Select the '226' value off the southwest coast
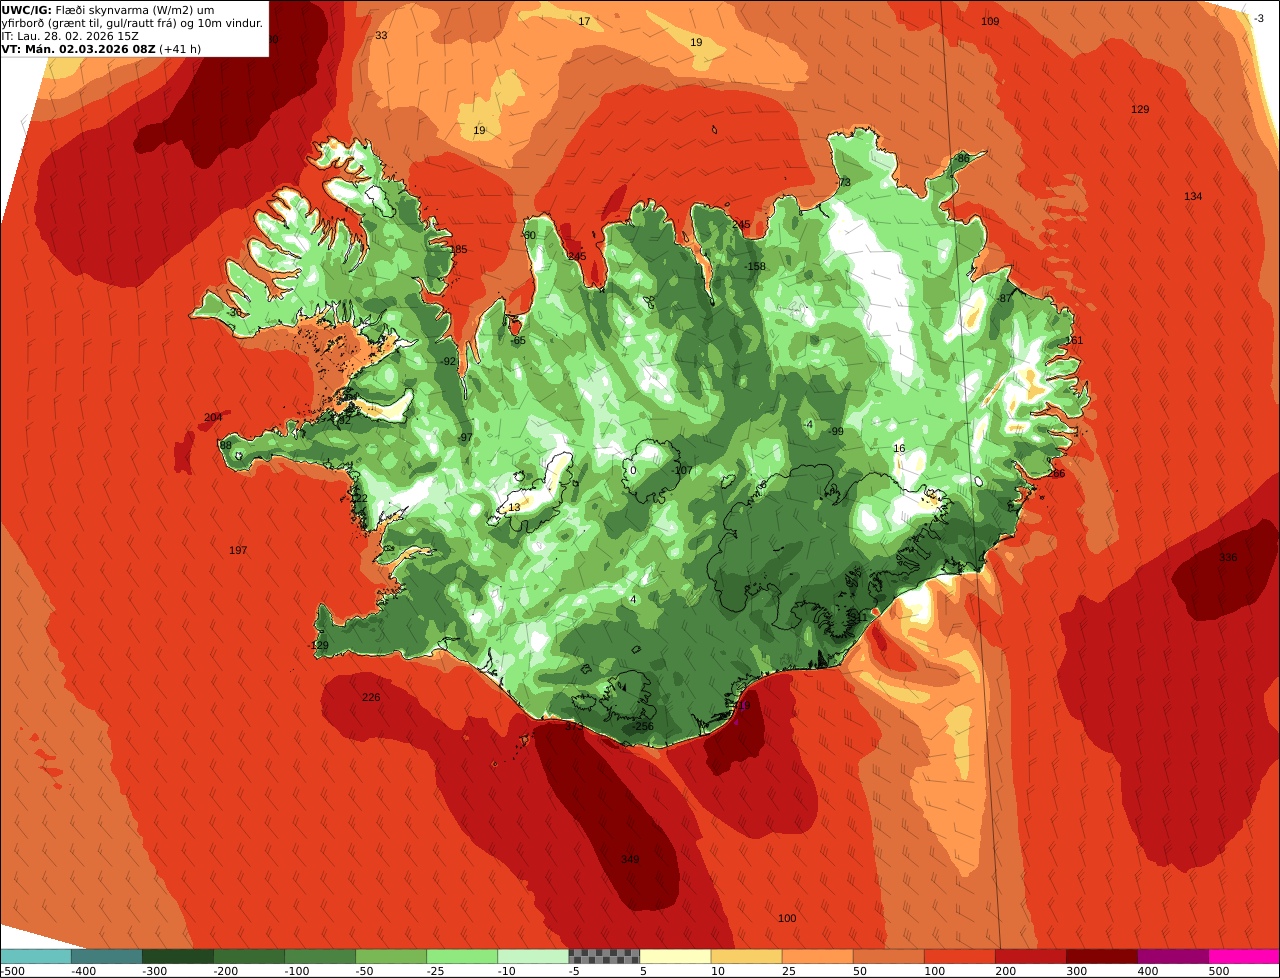Image resolution: width=1280 pixels, height=978 pixels. [x=371, y=697]
